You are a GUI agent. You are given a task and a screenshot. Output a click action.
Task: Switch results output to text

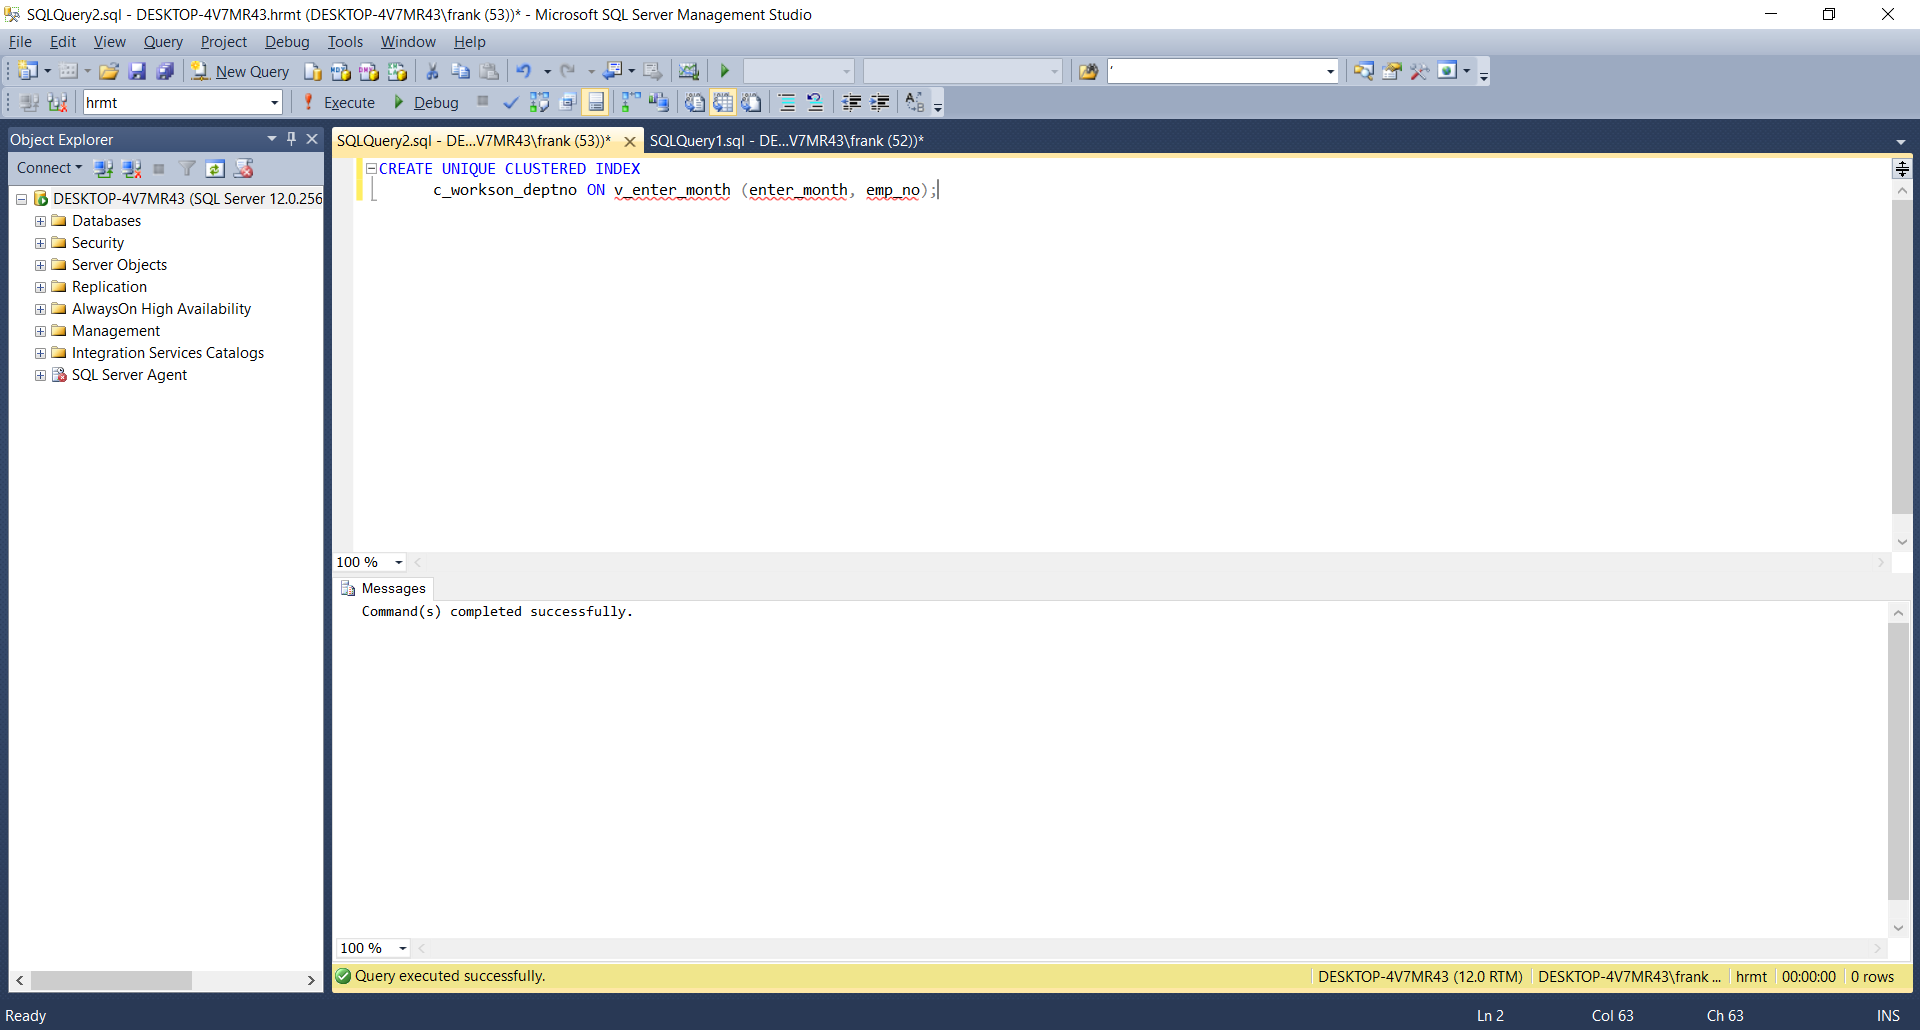click(694, 102)
